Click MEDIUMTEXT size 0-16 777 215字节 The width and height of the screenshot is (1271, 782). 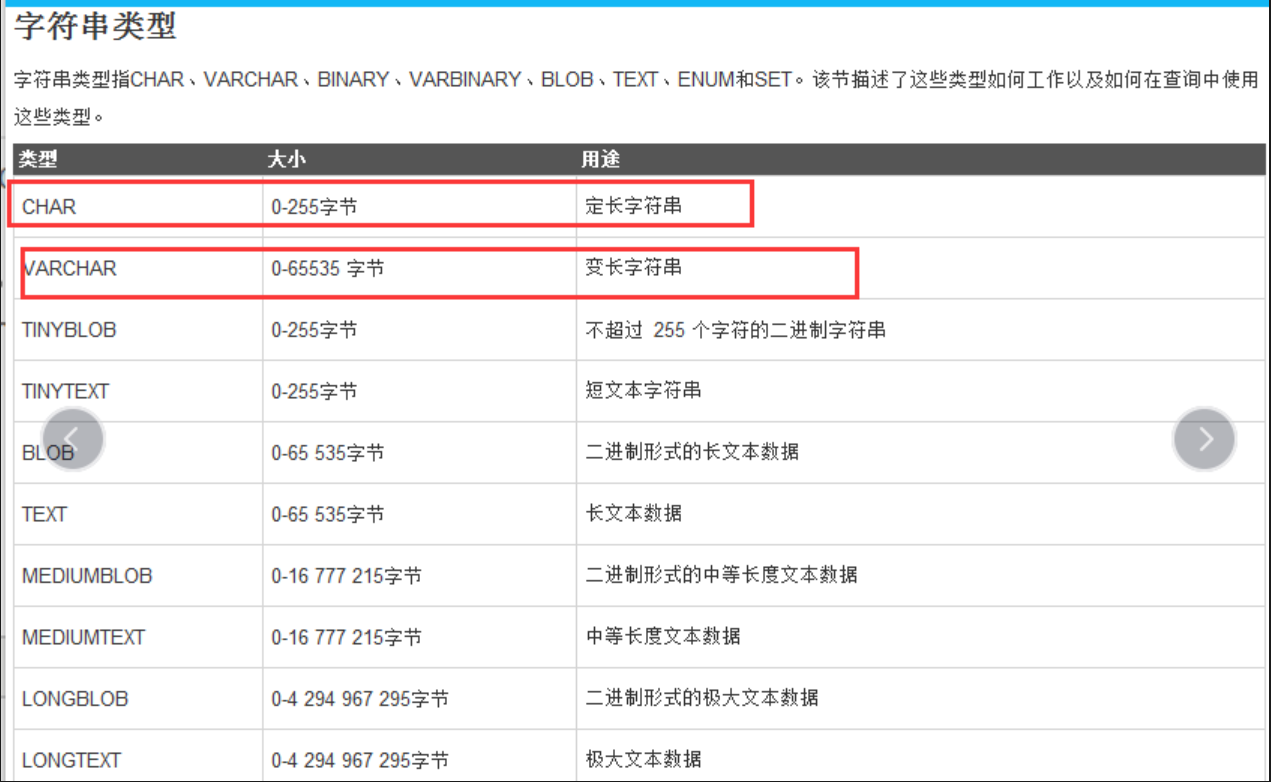420,636
